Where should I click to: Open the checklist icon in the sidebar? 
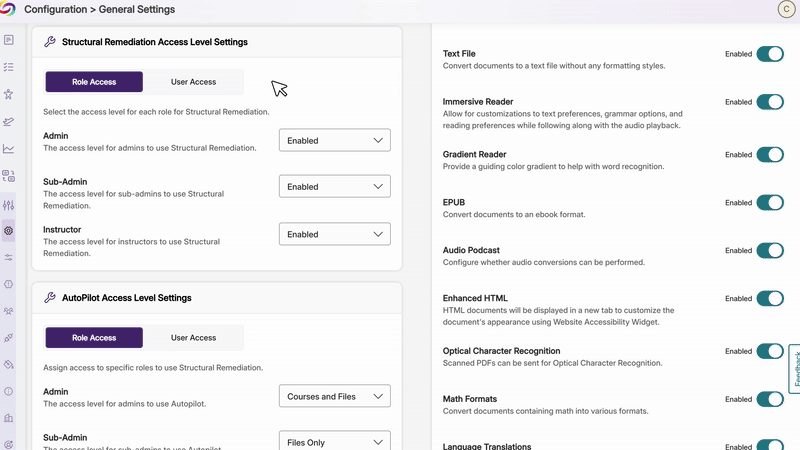pos(9,67)
